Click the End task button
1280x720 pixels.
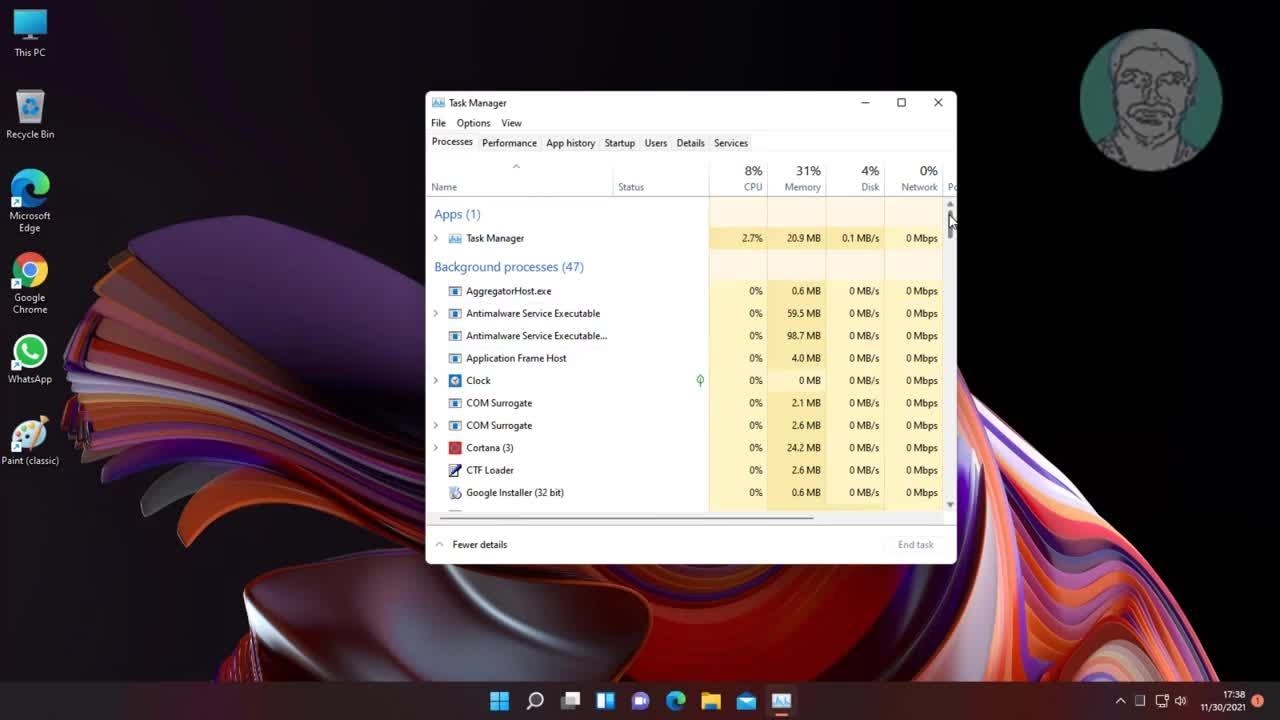[x=915, y=545]
